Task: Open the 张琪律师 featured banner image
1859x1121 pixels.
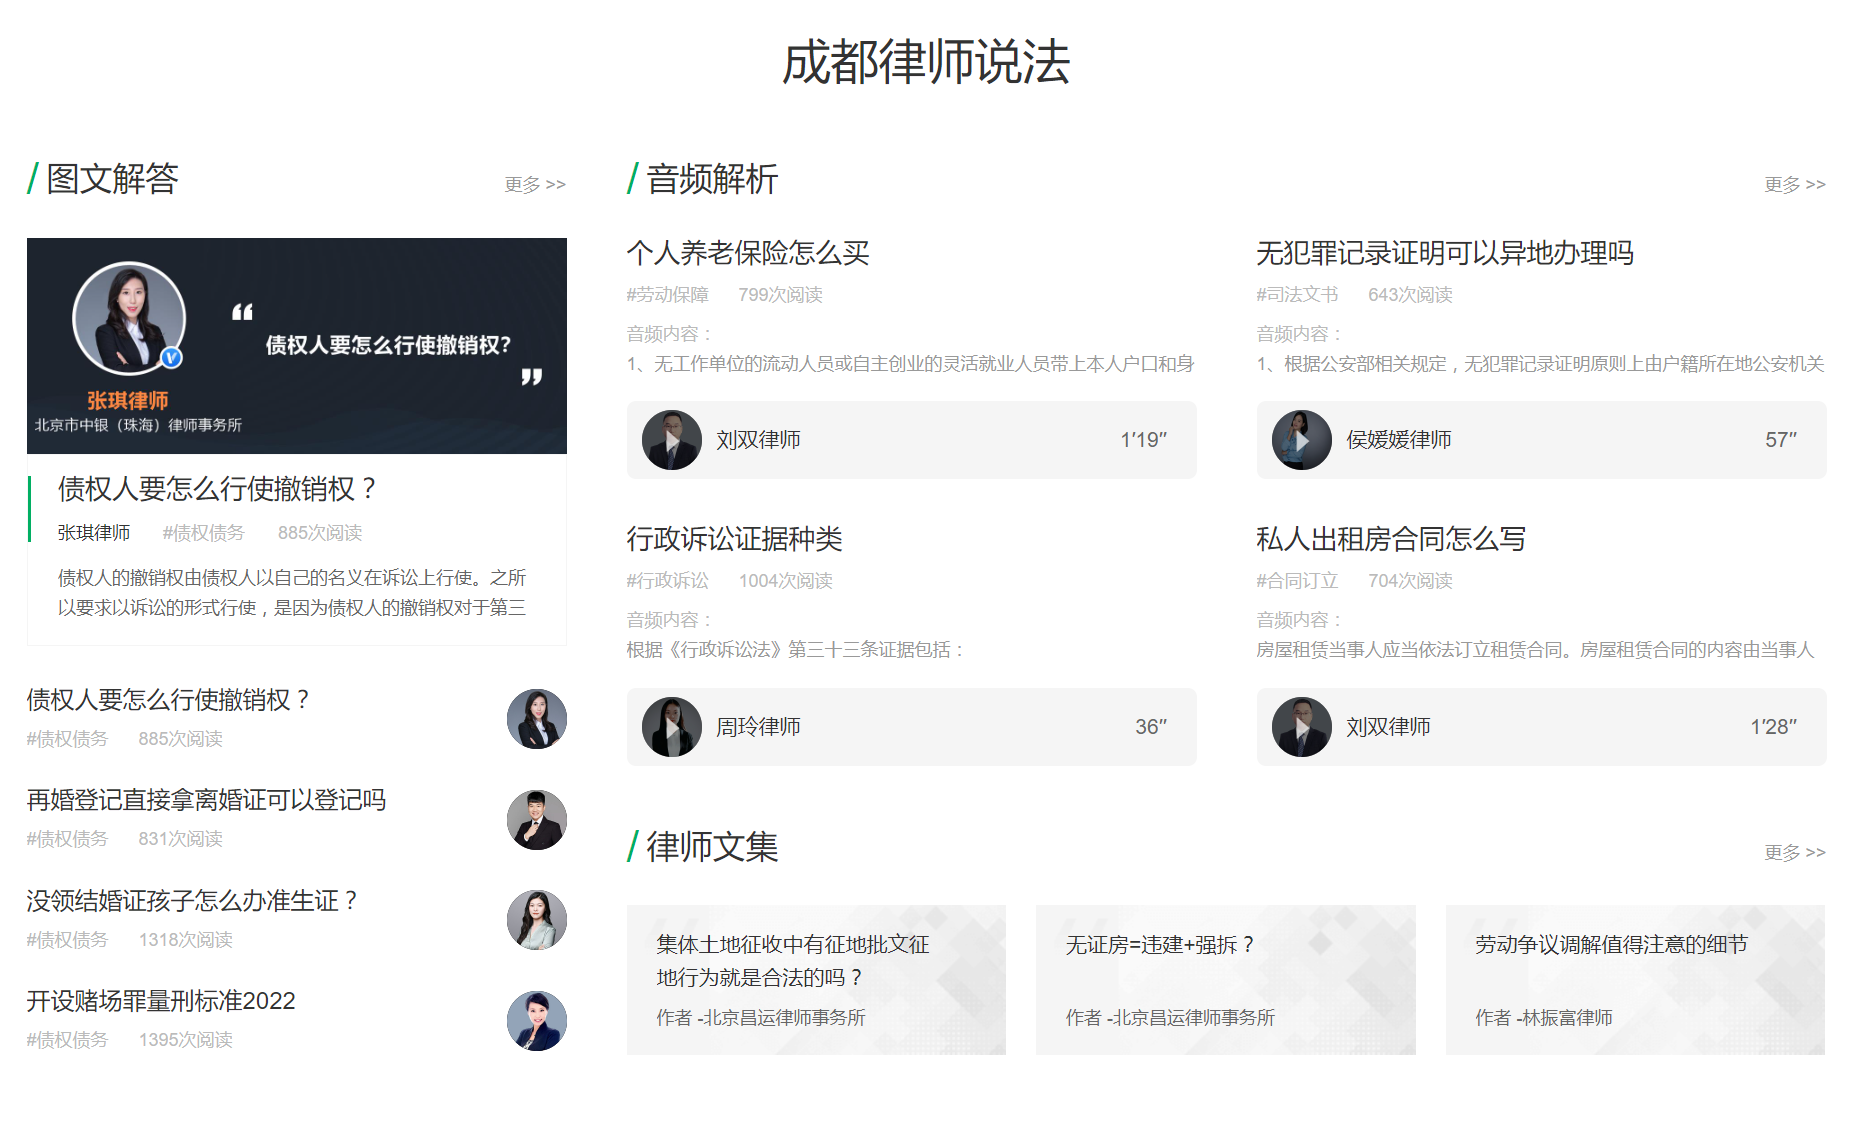Action: (297, 346)
